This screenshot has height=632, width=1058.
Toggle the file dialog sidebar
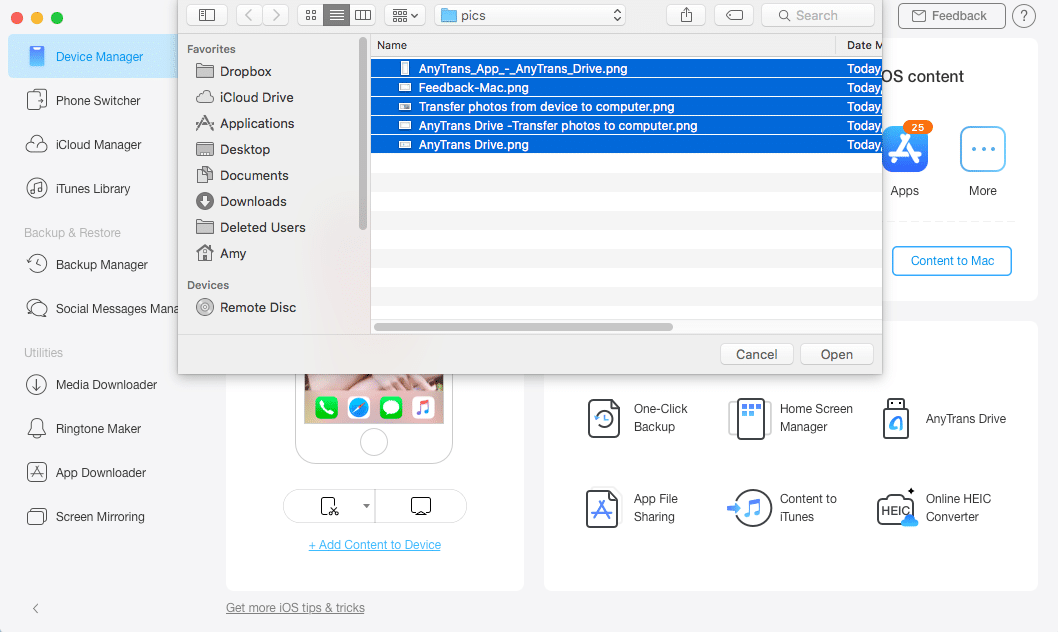(207, 15)
